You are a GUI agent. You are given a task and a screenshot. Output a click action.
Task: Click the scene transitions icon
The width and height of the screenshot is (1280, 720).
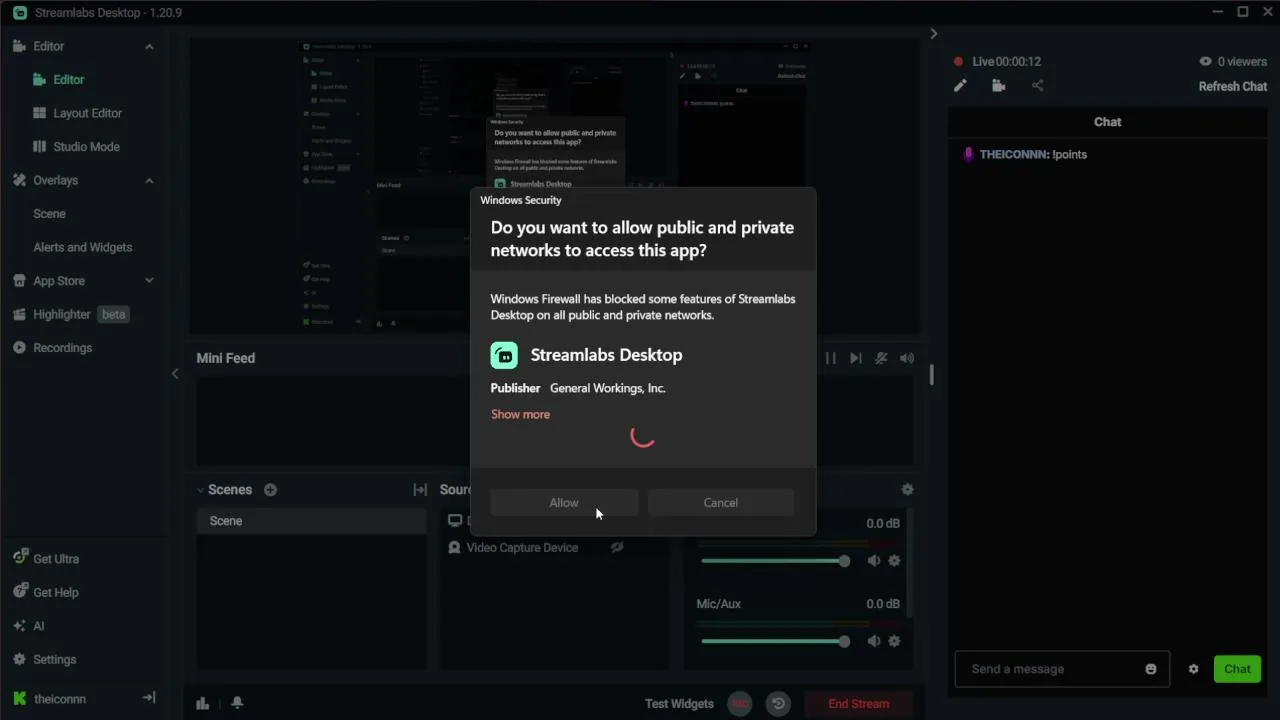click(x=420, y=490)
